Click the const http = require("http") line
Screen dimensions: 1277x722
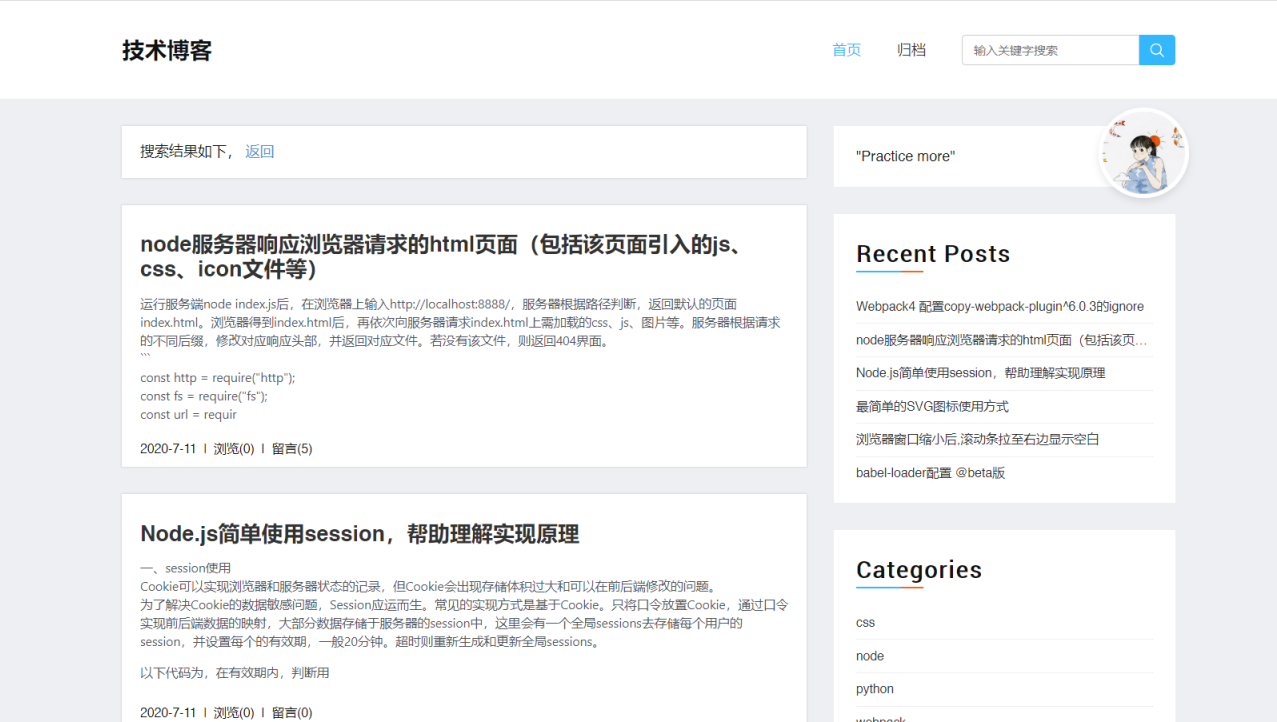[218, 378]
